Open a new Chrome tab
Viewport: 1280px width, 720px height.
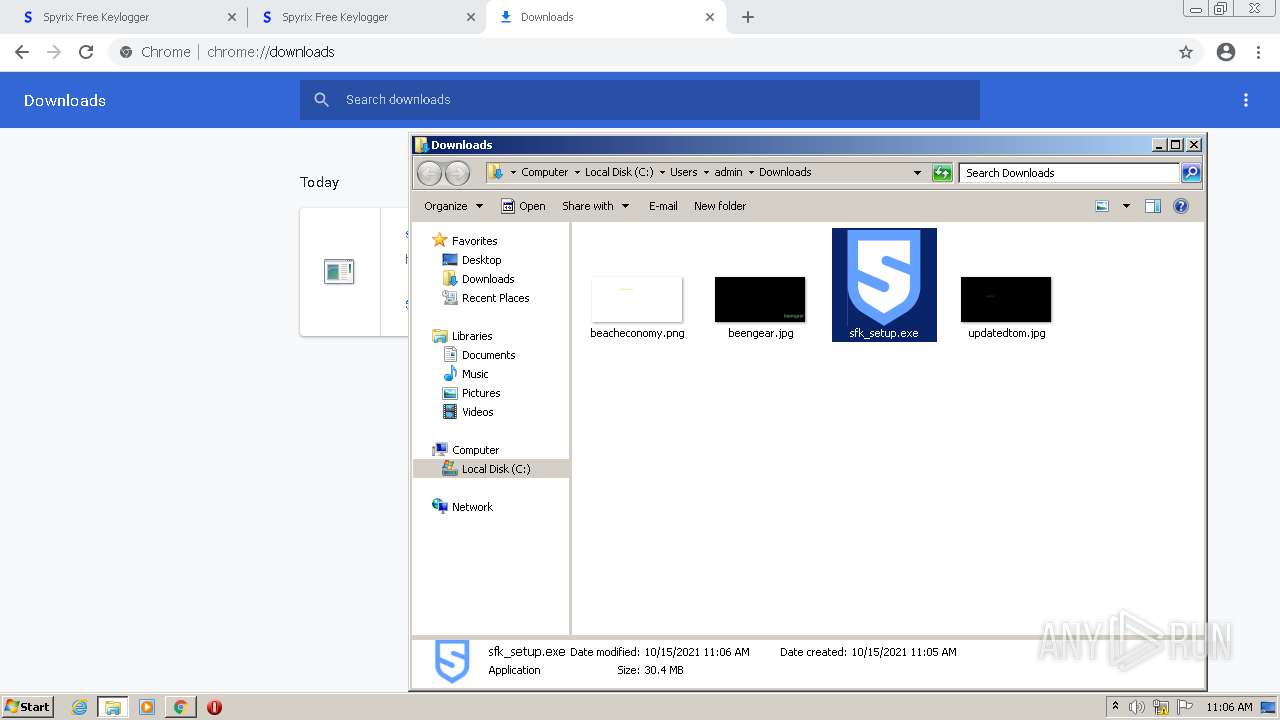point(748,17)
